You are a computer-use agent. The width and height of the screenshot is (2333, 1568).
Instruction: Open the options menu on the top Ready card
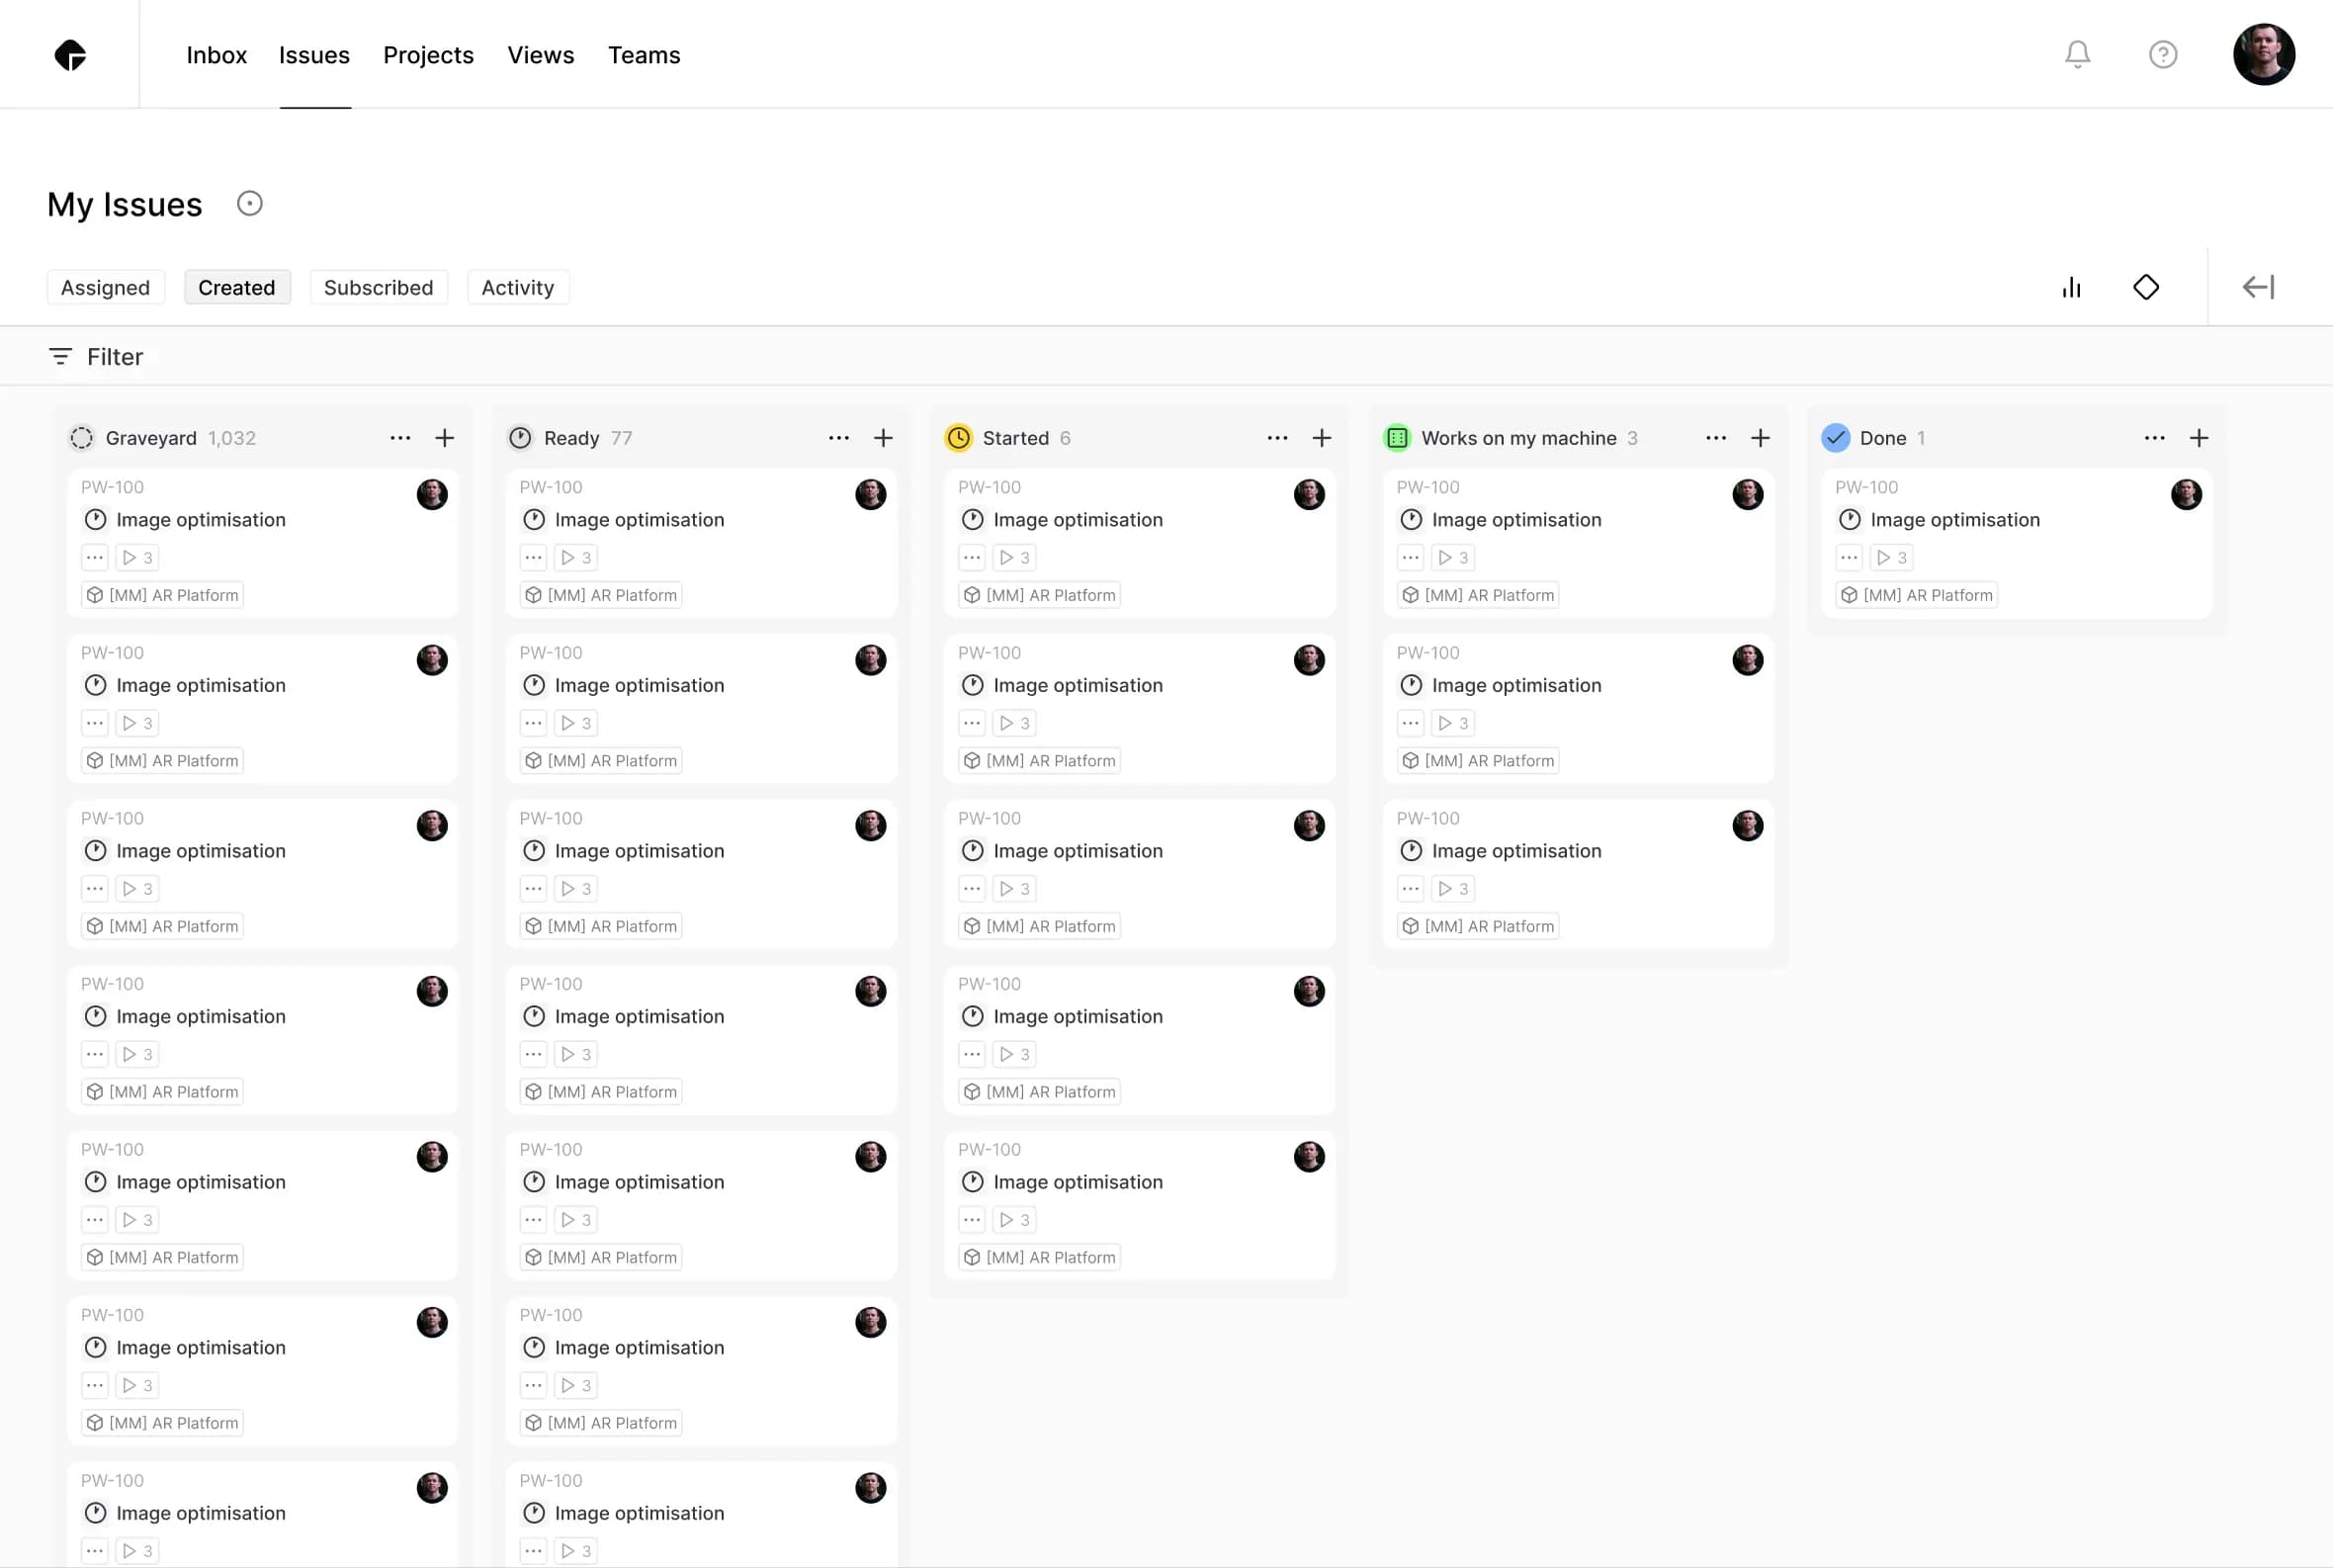[533, 557]
